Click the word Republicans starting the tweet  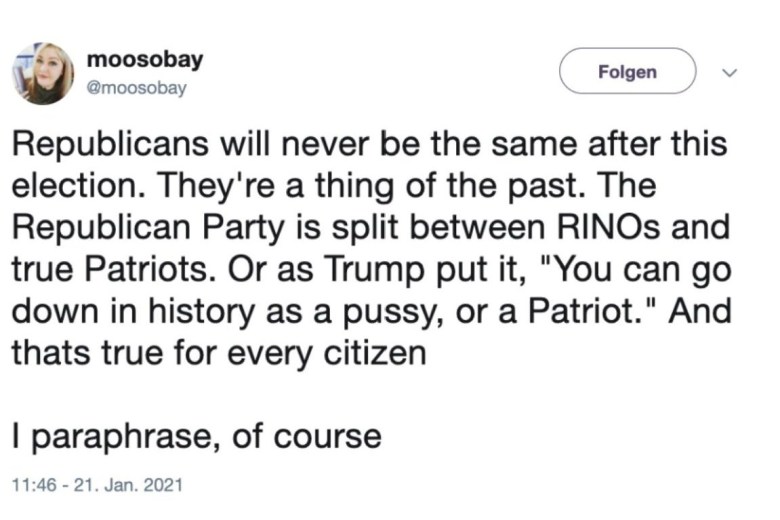click(110, 144)
